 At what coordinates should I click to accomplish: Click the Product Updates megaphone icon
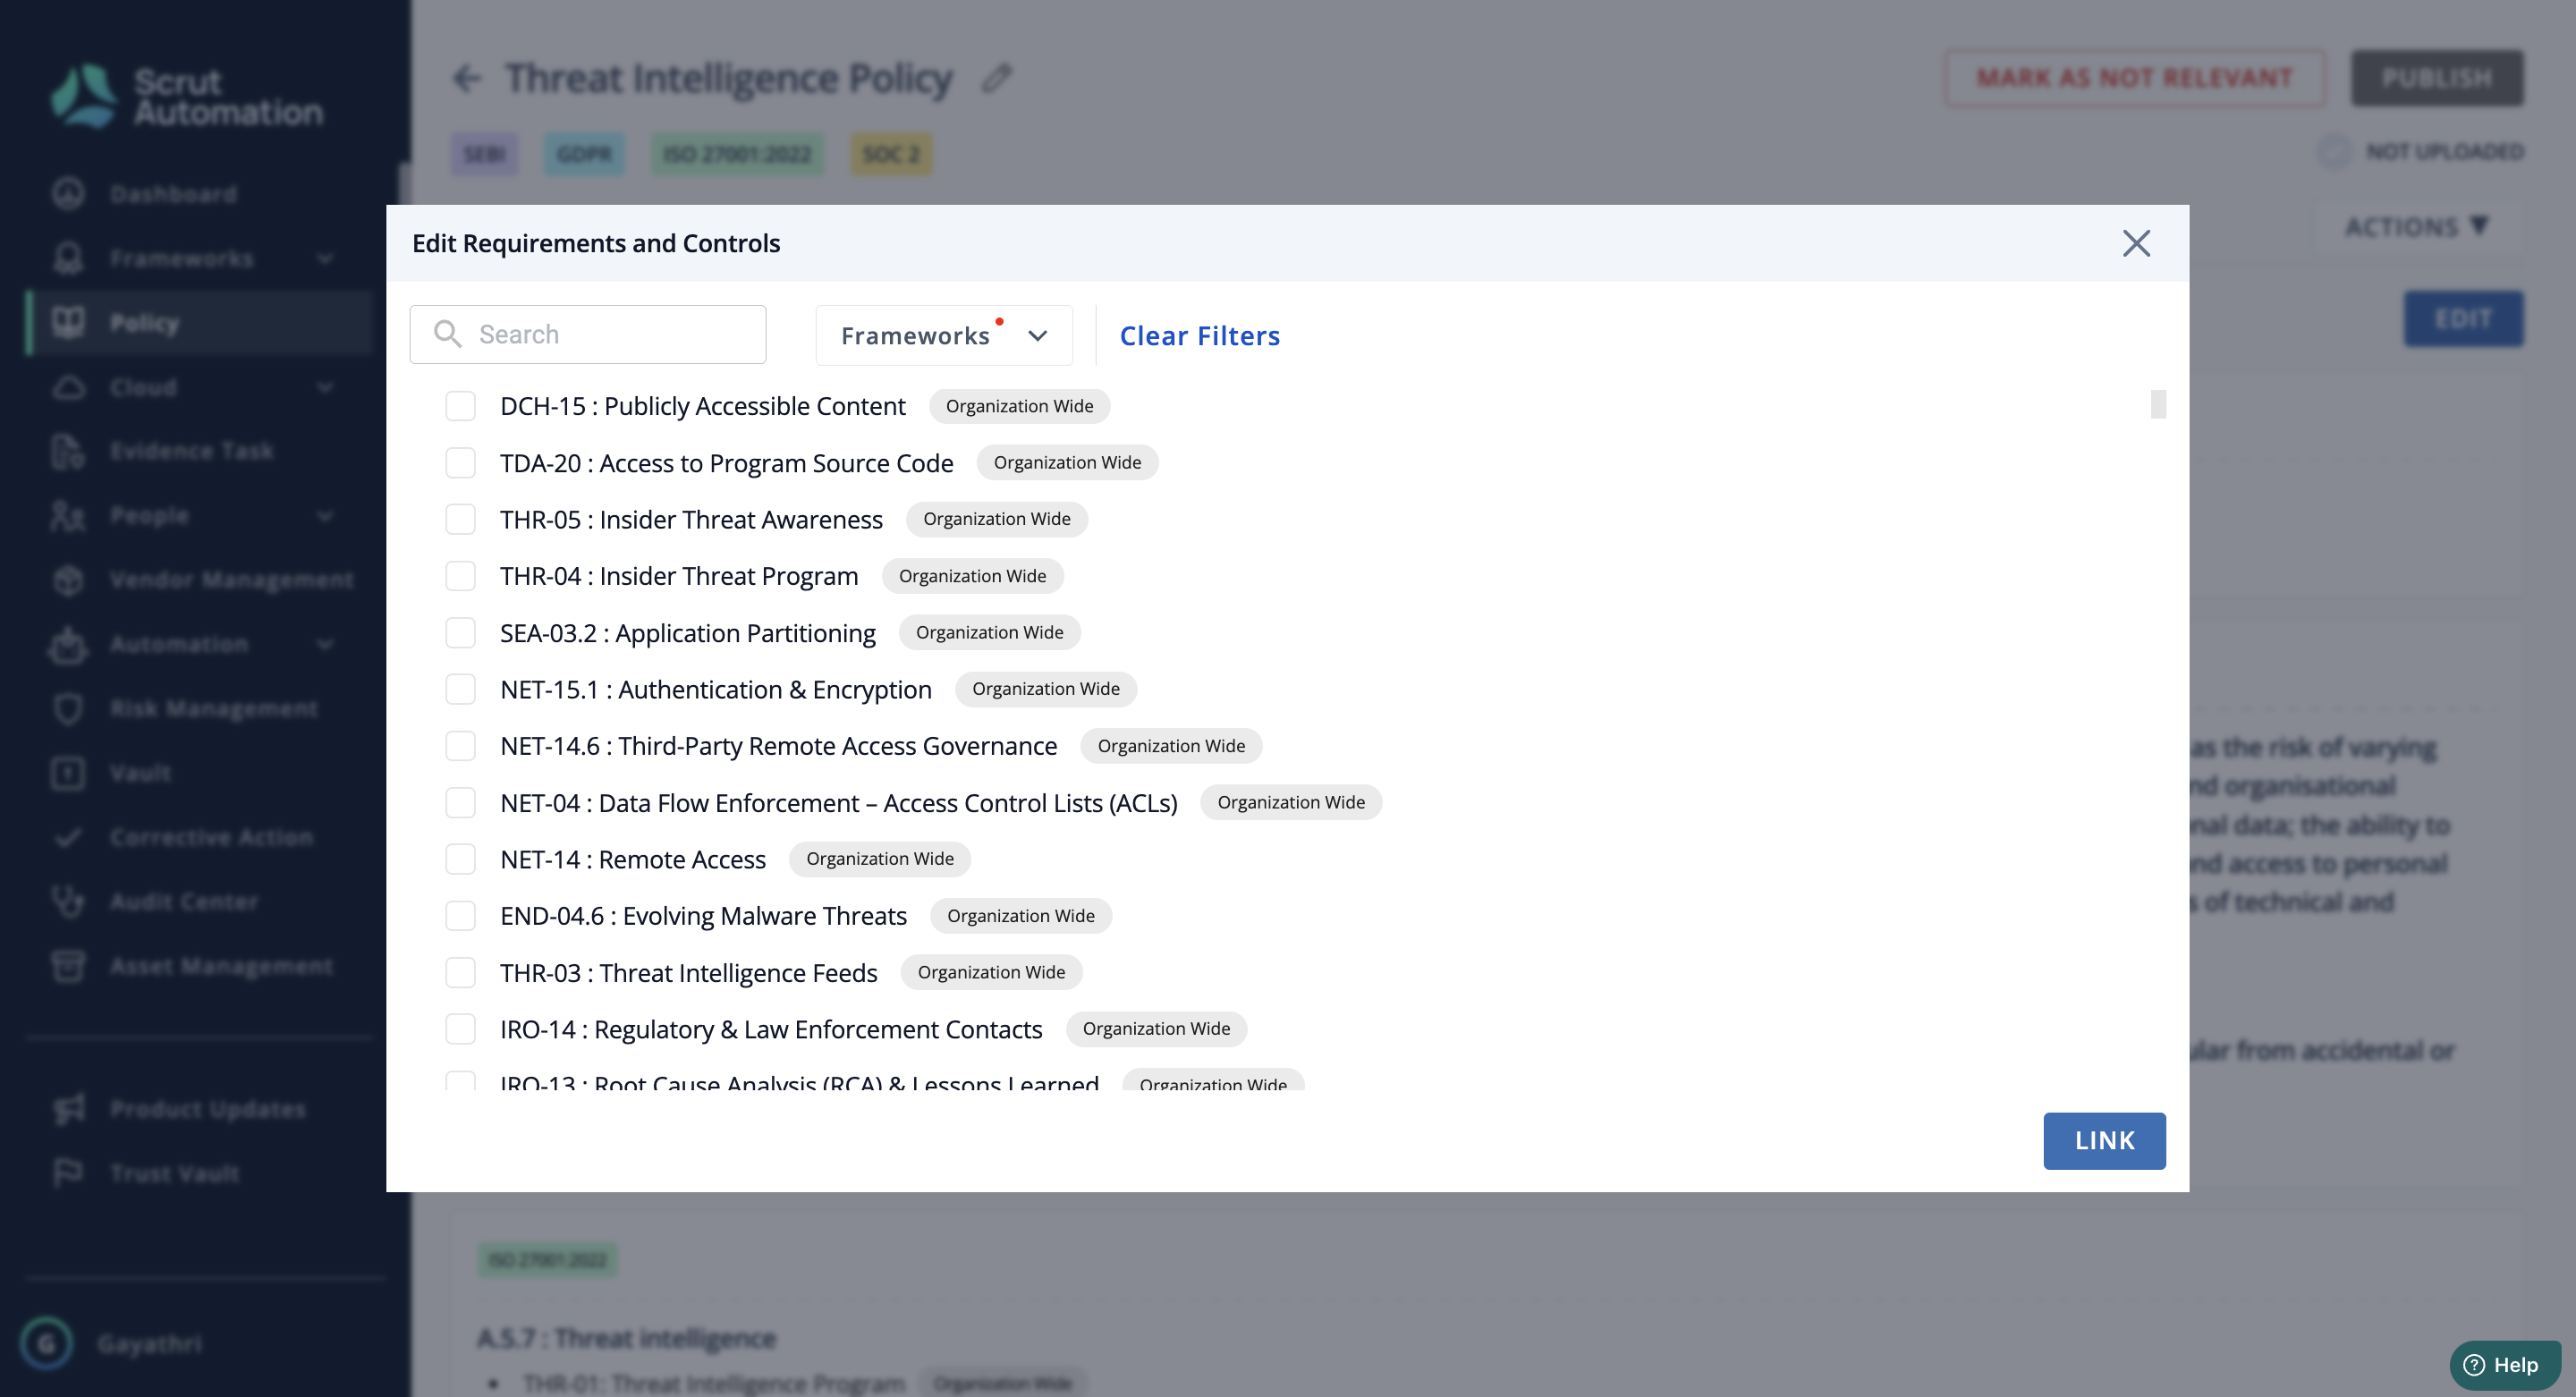[x=68, y=1109]
